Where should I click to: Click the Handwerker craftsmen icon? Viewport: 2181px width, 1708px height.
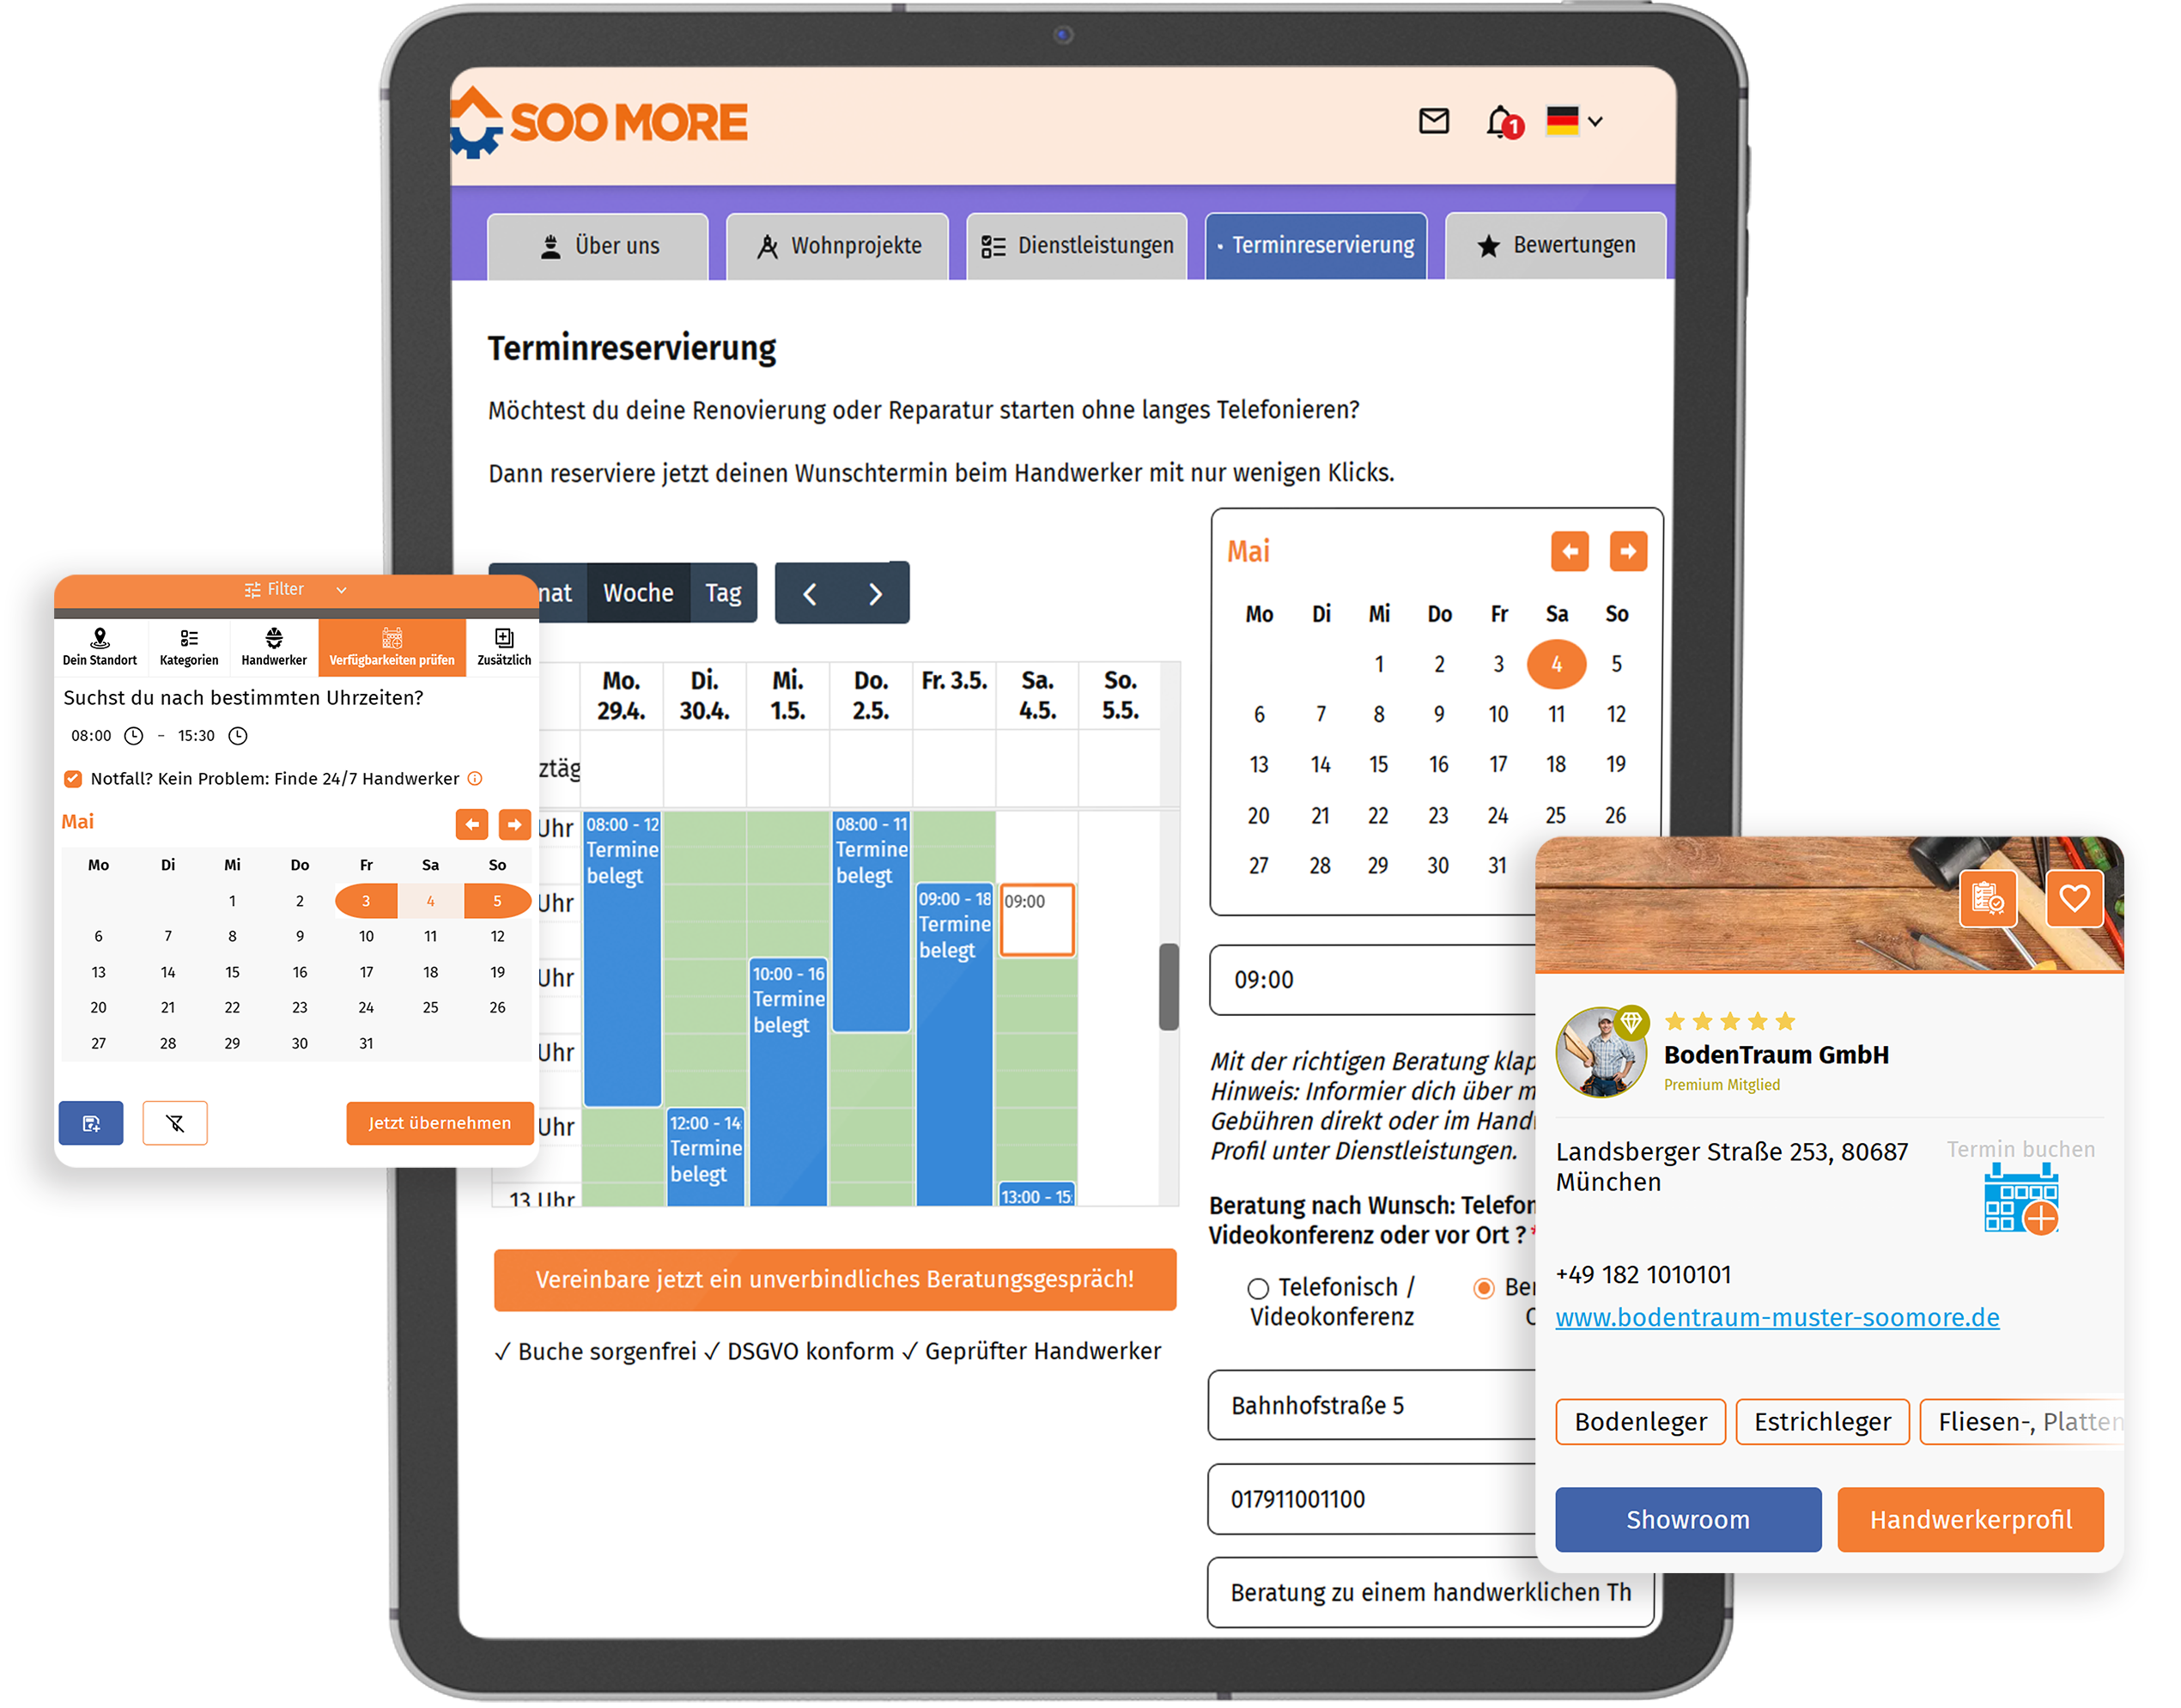(270, 641)
